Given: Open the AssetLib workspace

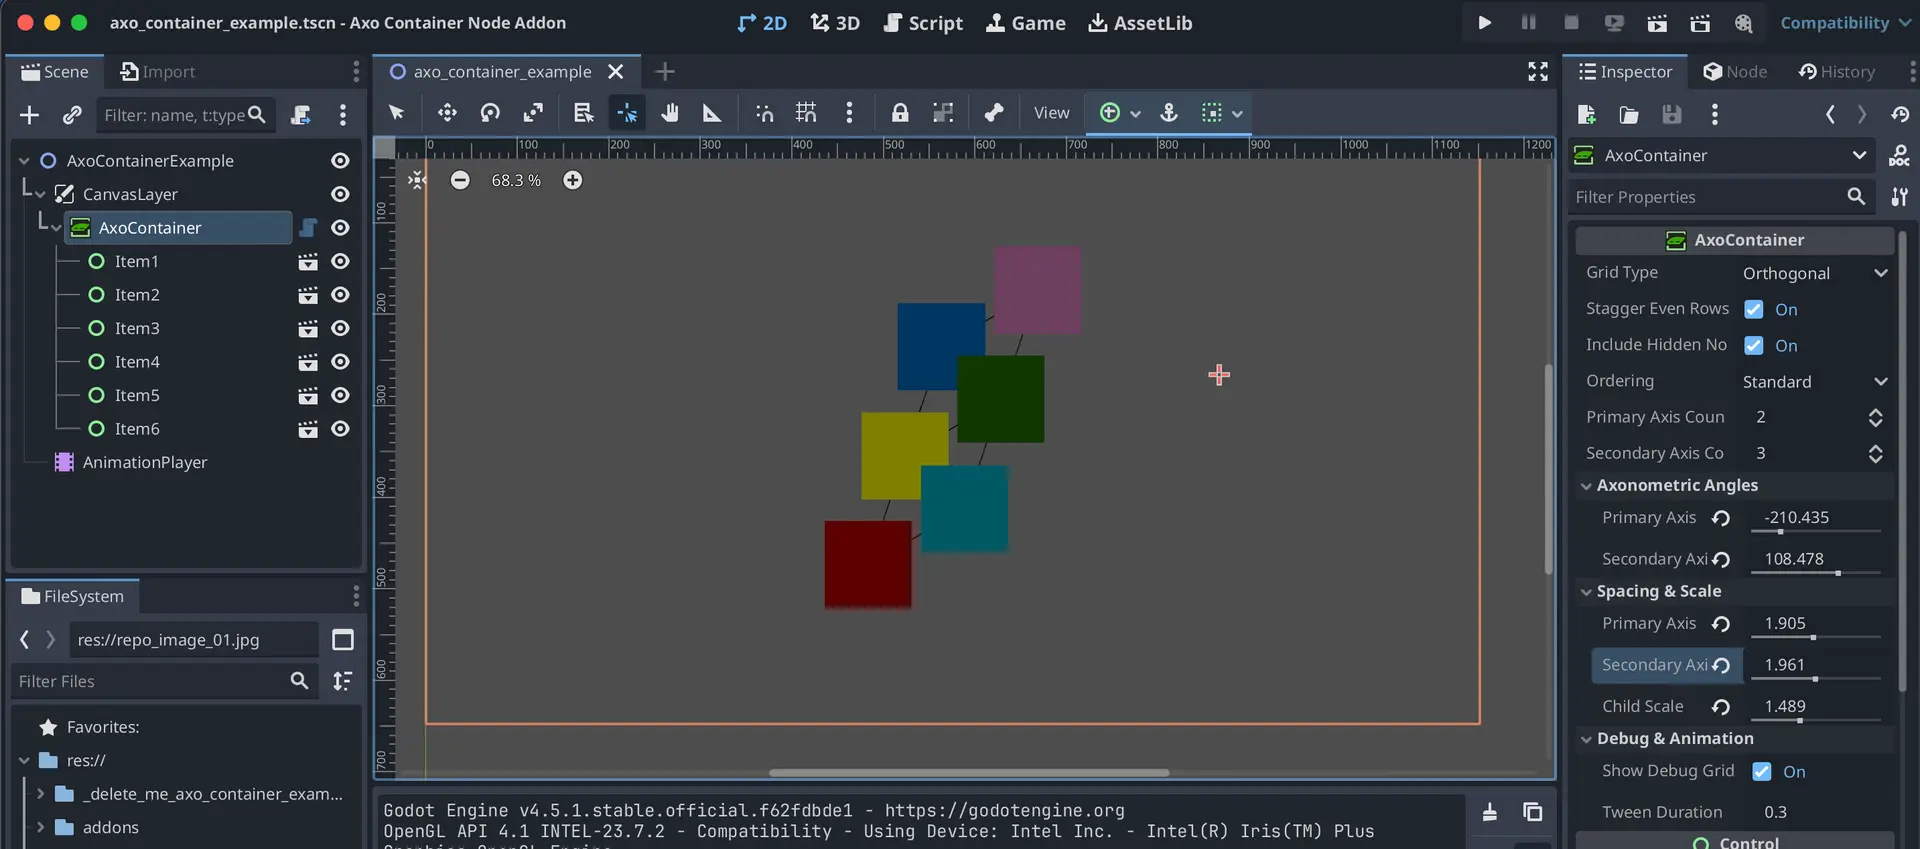Looking at the screenshot, I should [x=1140, y=23].
